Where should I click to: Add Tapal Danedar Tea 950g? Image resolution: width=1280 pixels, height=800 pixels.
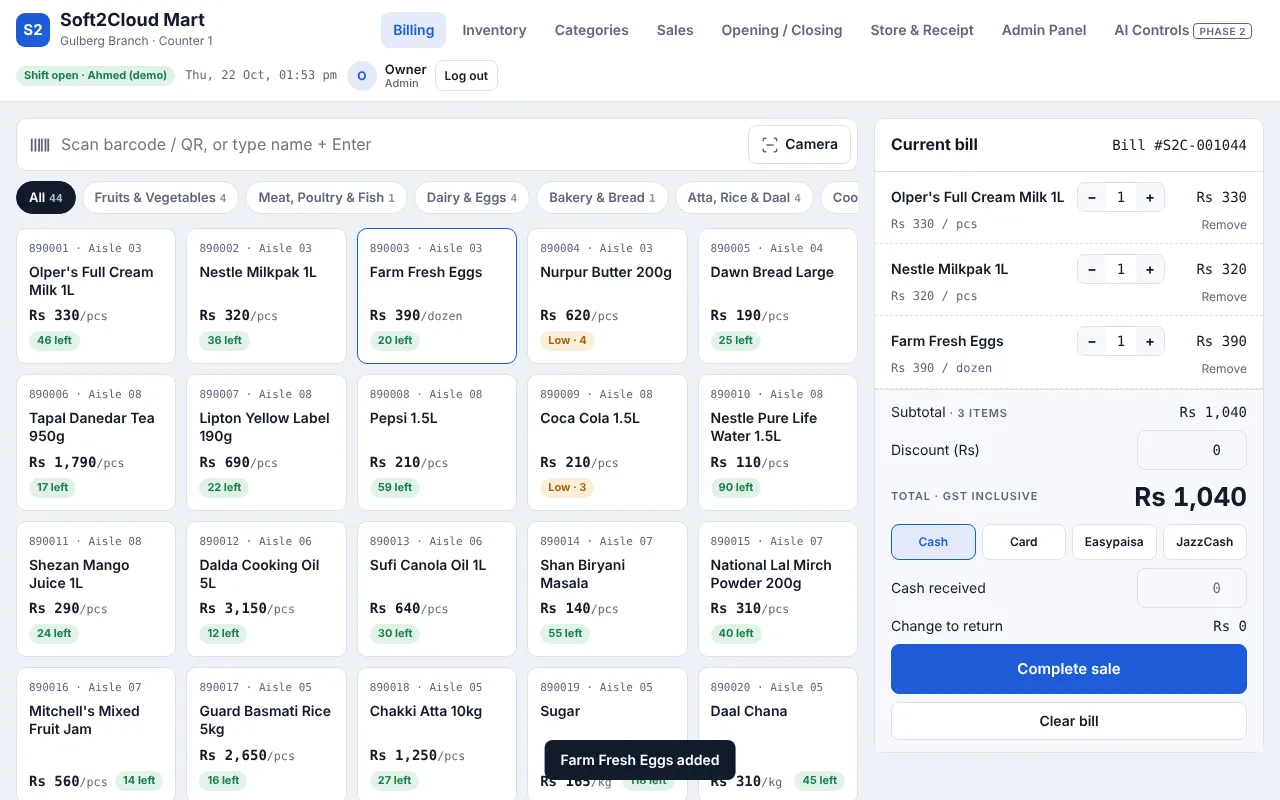pyautogui.click(x=96, y=443)
